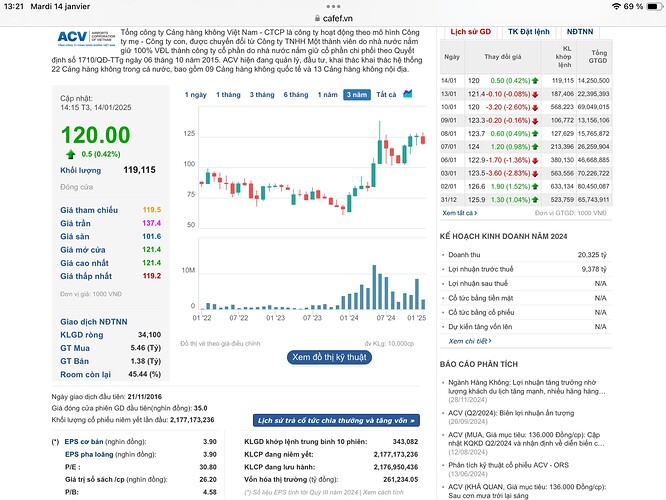Viewport: 666px width, 500px height.
Task: Click Vốn hóa thị trường value 261,234.05
Action: (x=401, y=480)
